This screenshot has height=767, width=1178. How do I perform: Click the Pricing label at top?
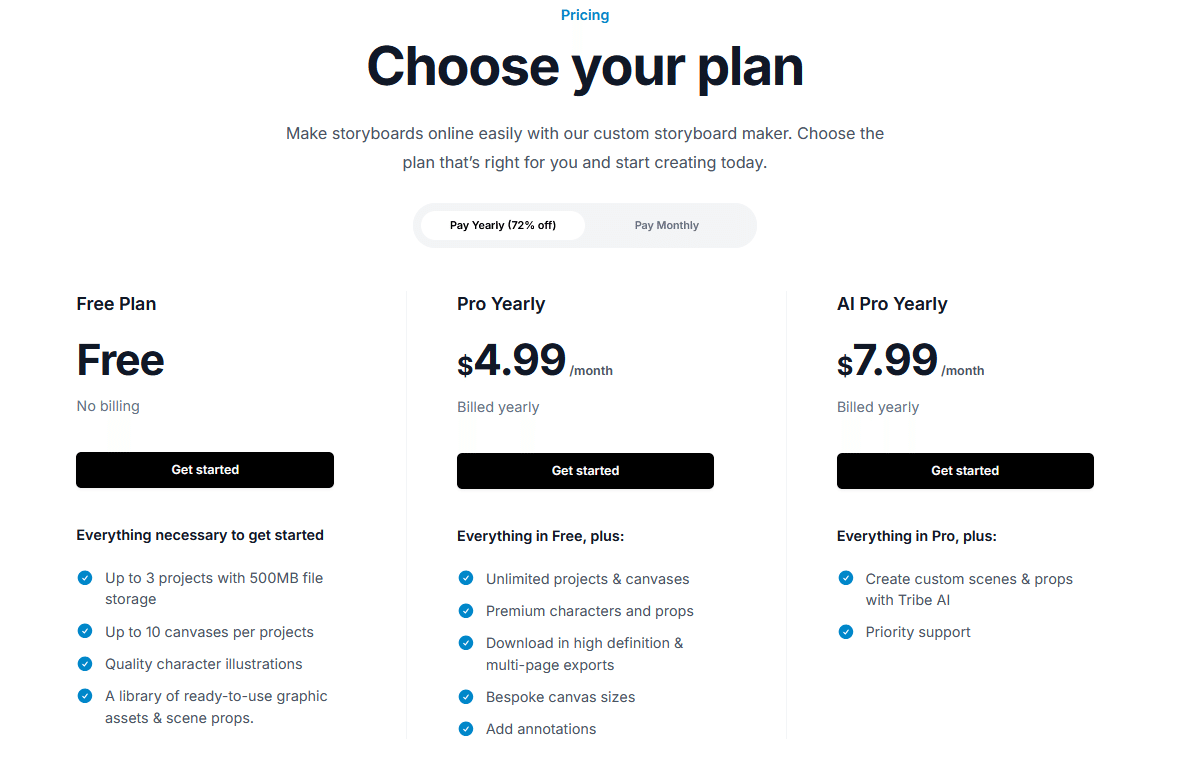click(585, 15)
